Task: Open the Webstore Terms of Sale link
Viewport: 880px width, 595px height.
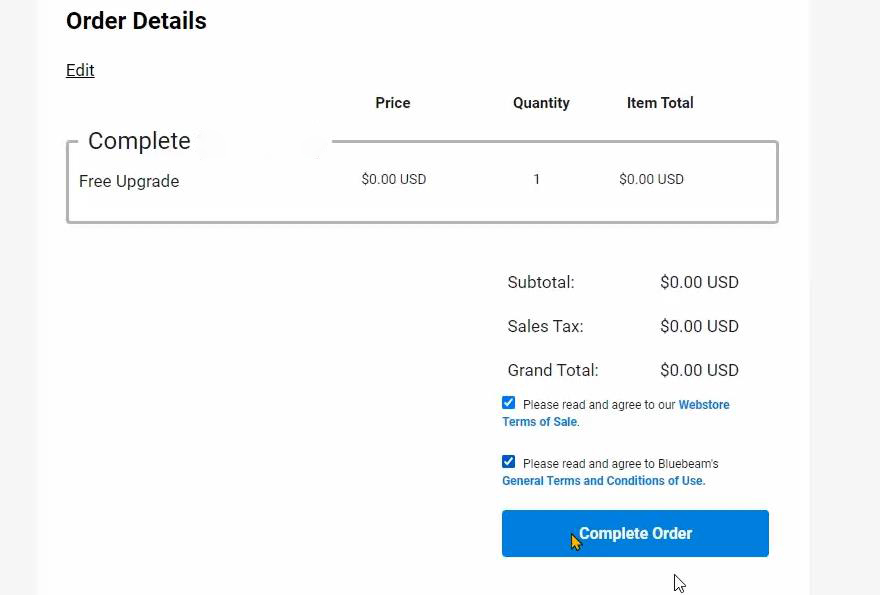Action: pyautogui.click(x=703, y=404)
